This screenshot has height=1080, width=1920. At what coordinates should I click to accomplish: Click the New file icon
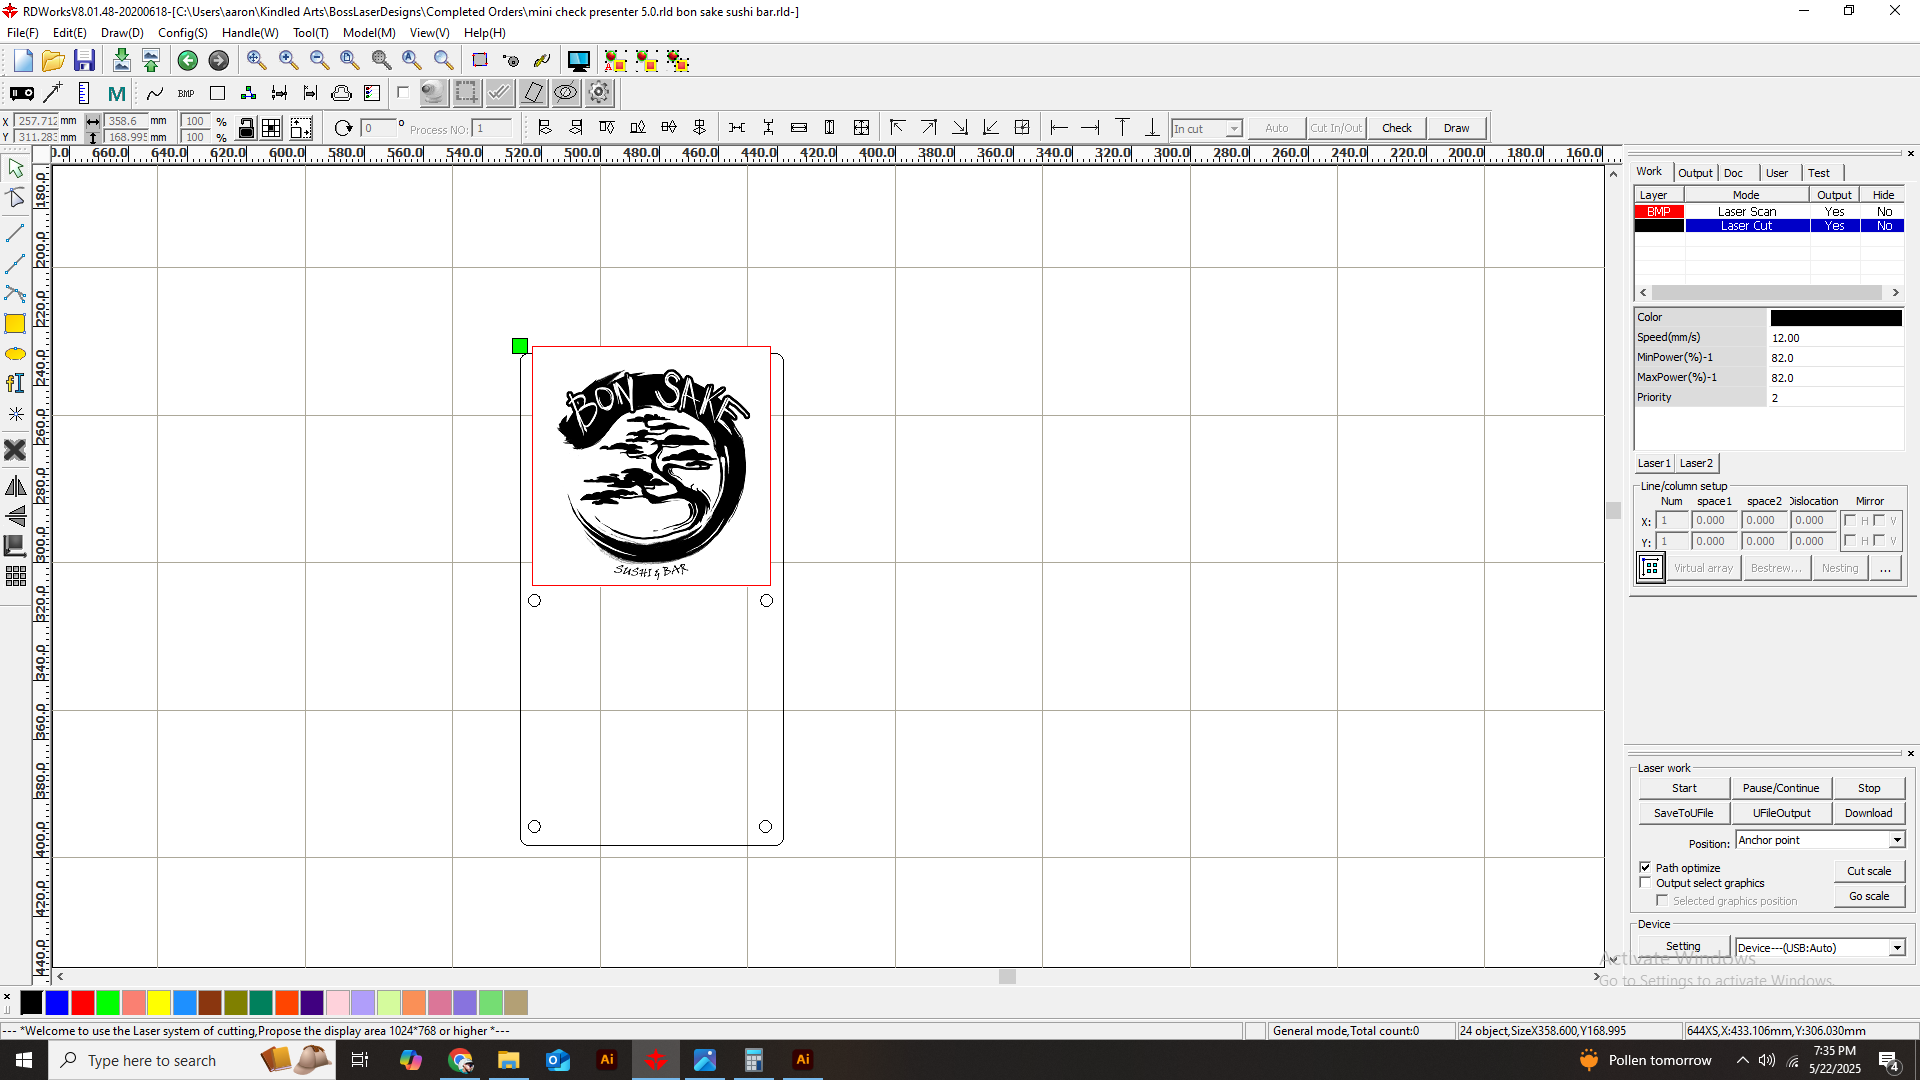click(23, 61)
